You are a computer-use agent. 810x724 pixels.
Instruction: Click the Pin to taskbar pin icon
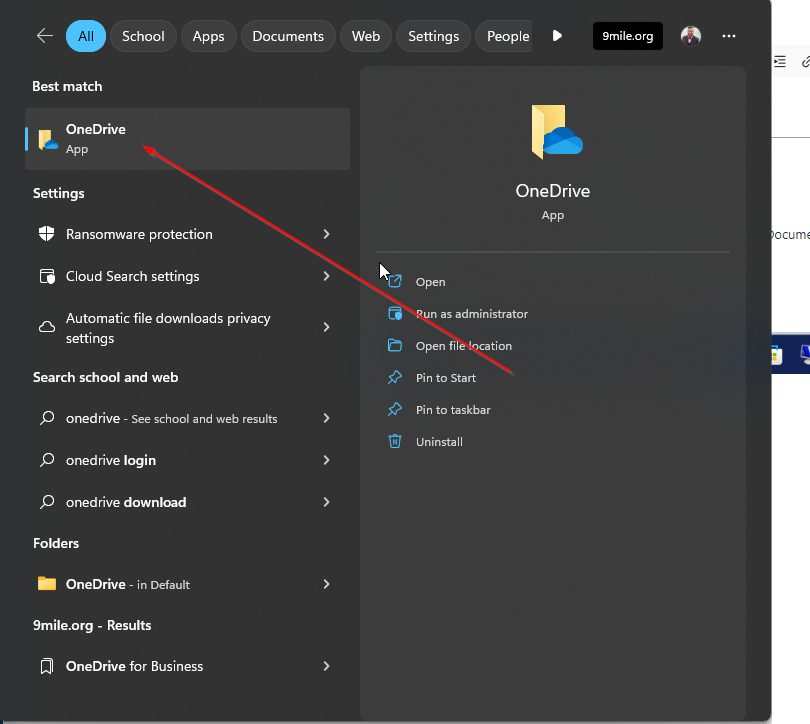point(395,410)
